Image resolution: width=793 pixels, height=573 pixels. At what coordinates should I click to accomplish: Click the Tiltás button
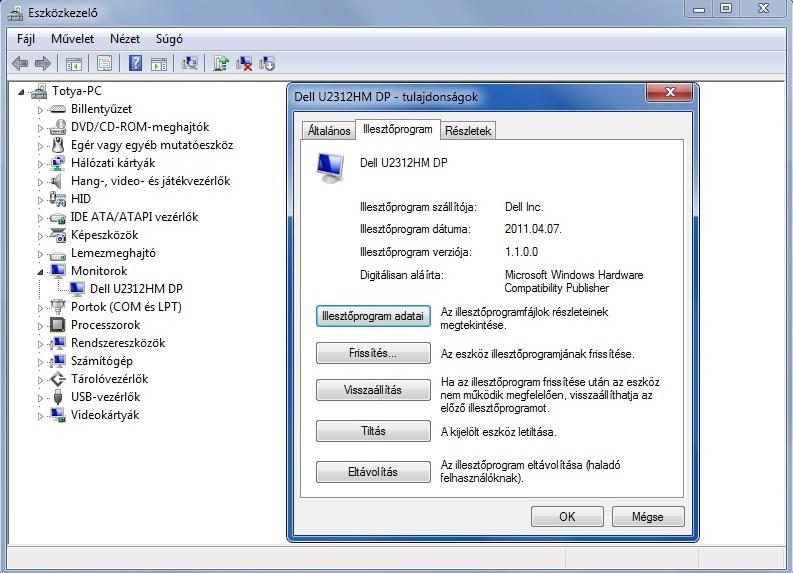pyautogui.click(x=373, y=431)
